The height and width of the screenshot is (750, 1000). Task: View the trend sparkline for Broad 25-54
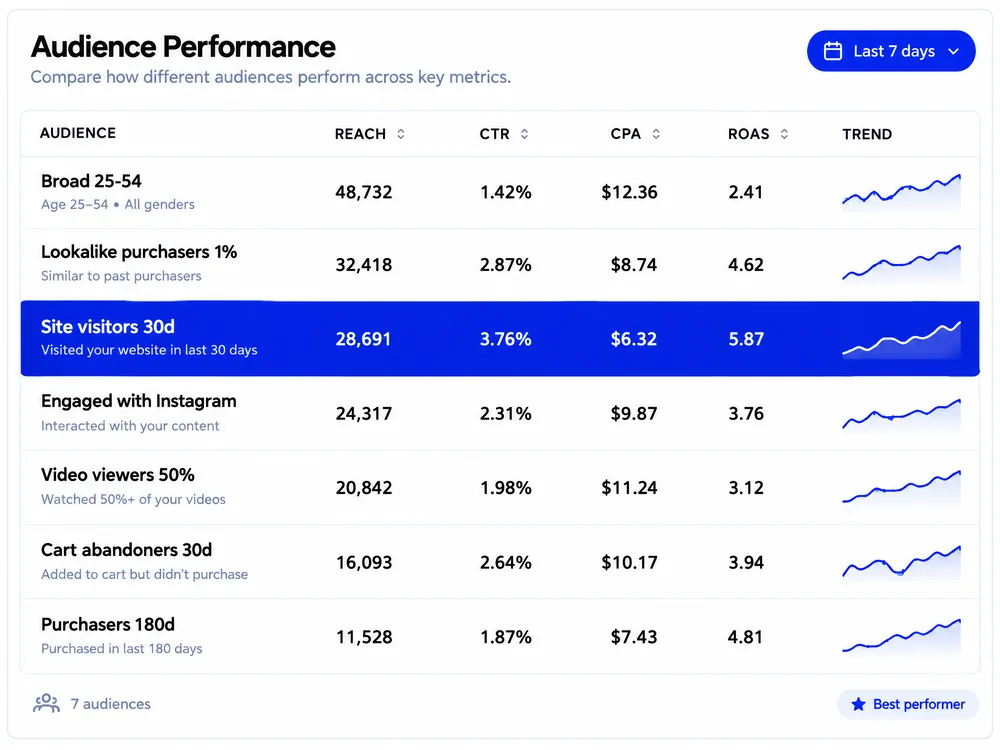[x=901, y=193]
